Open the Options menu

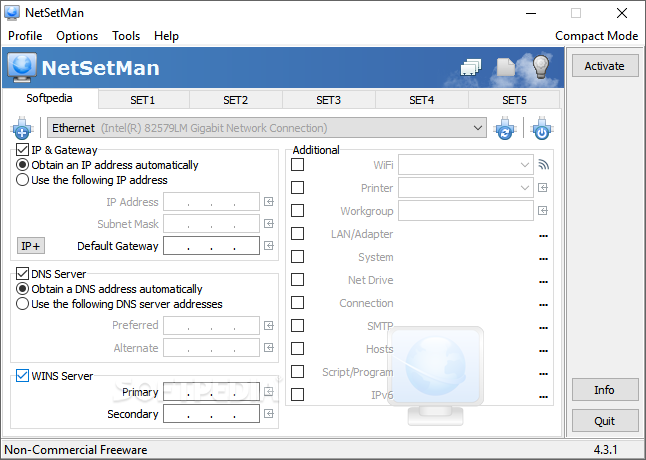[77, 36]
